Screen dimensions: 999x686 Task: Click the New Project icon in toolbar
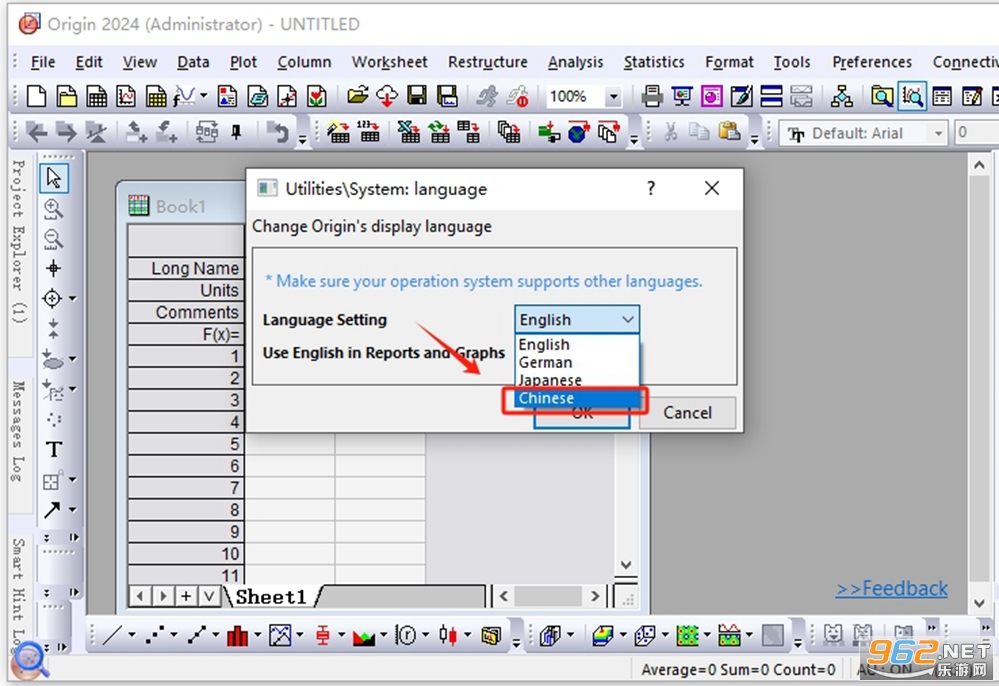(36, 97)
